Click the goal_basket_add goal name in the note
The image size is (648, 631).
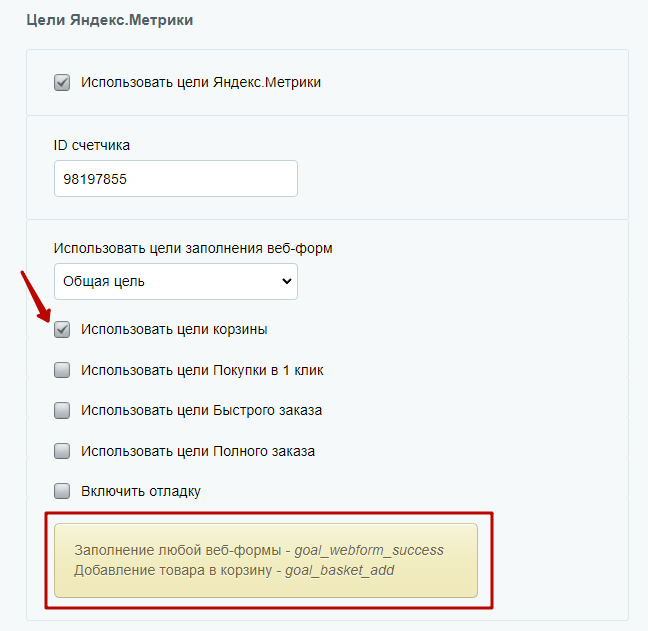(340, 570)
